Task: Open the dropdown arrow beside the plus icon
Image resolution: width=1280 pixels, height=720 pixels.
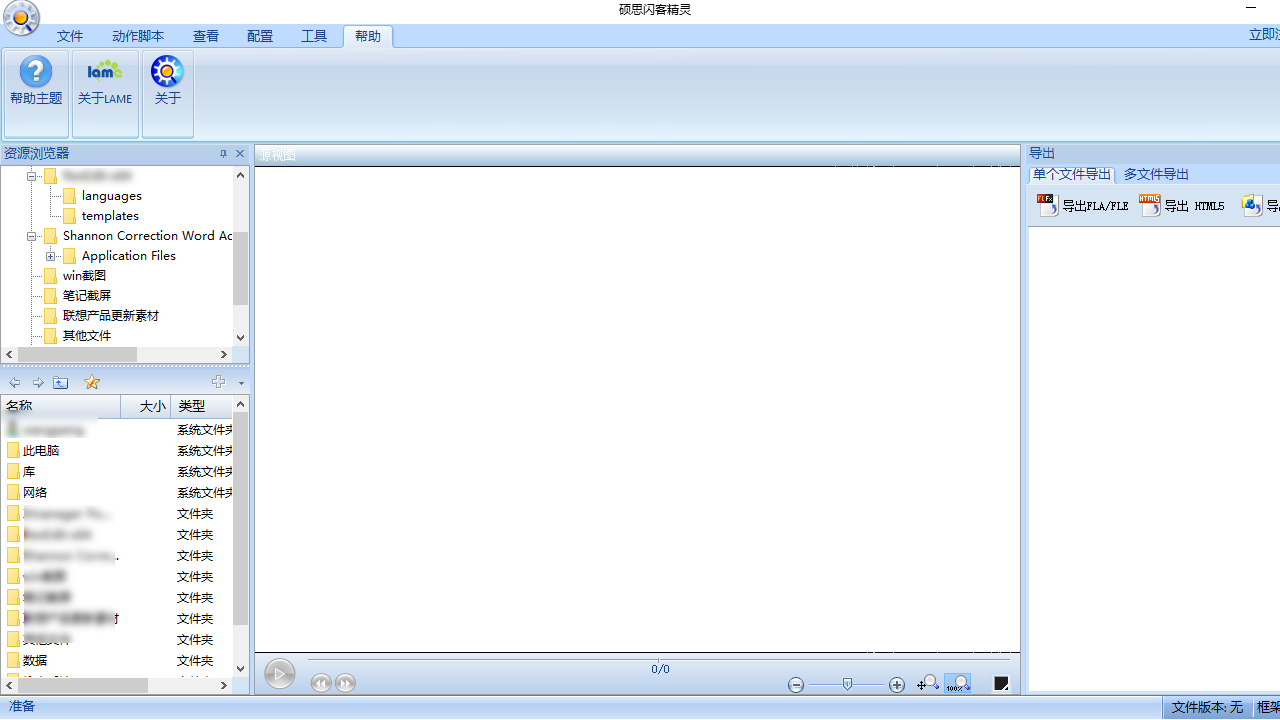Action: pos(241,383)
